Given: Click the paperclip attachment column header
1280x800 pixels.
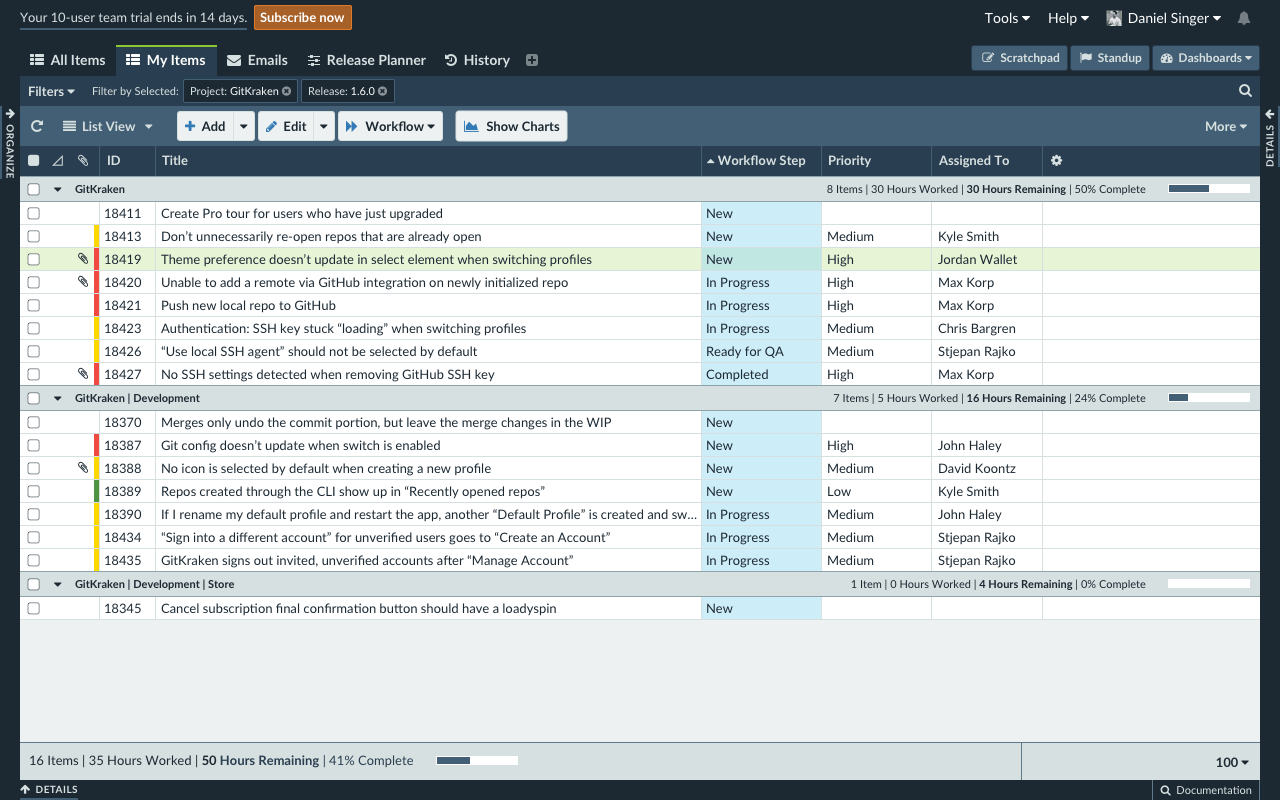Looking at the screenshot, I should (x=83, y=160).
